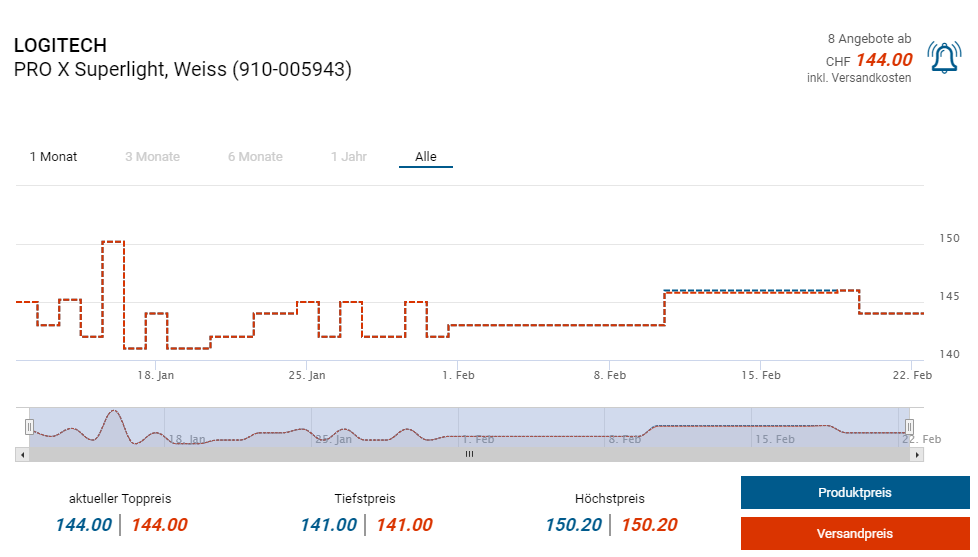Toggle the Produktpreis series button

tap(854, 493)
